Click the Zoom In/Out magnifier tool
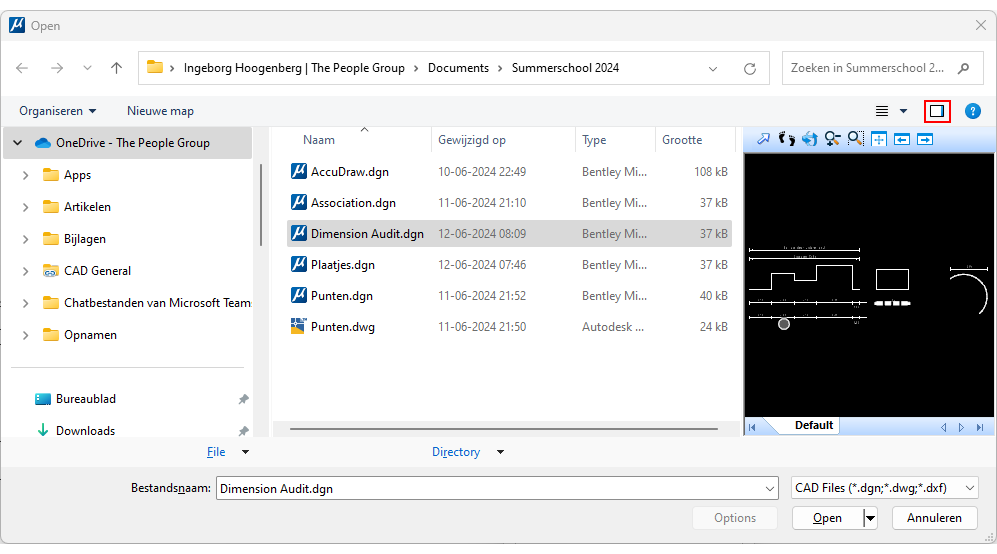The width and height of the screenshot is (997, 554). pyautogui.click(x=832, y=139)
